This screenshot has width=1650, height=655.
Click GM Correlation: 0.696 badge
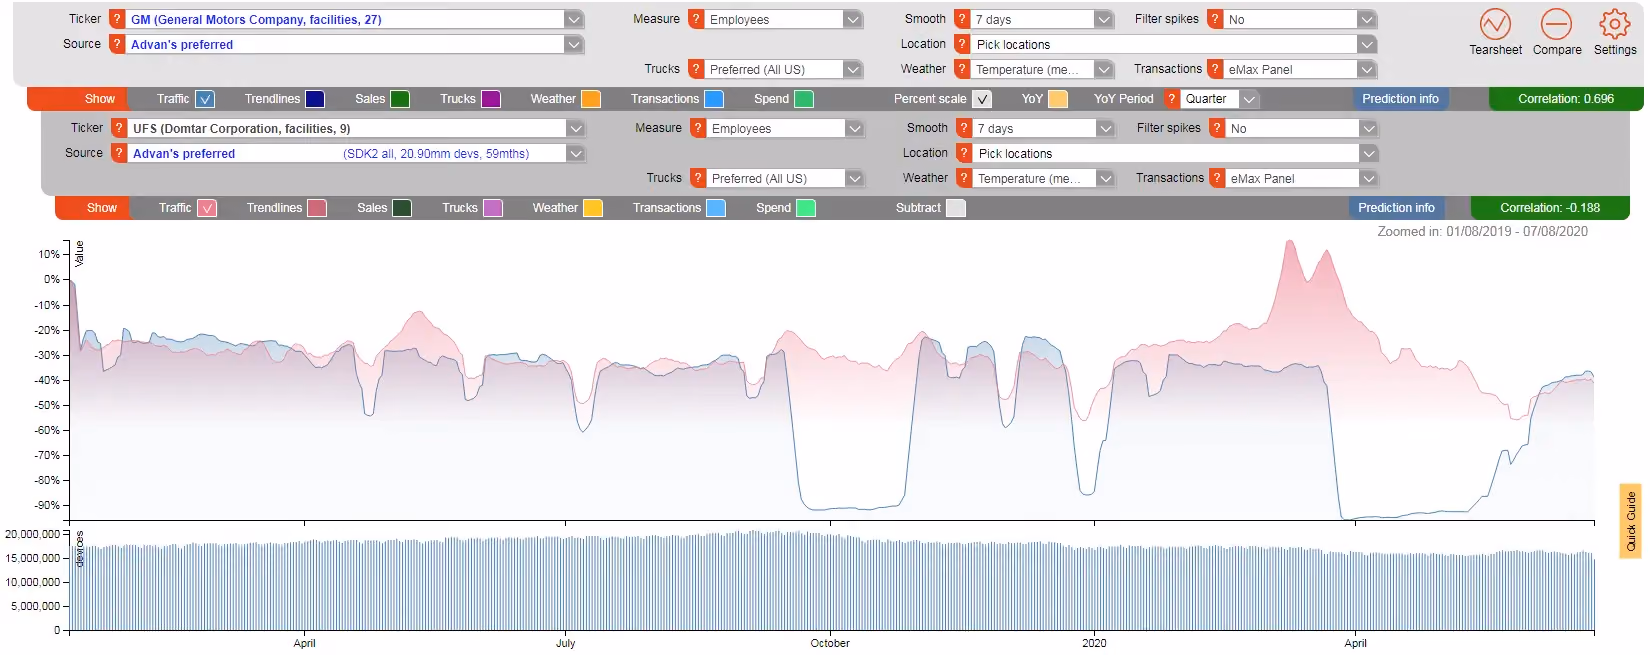pos(1565,99)
